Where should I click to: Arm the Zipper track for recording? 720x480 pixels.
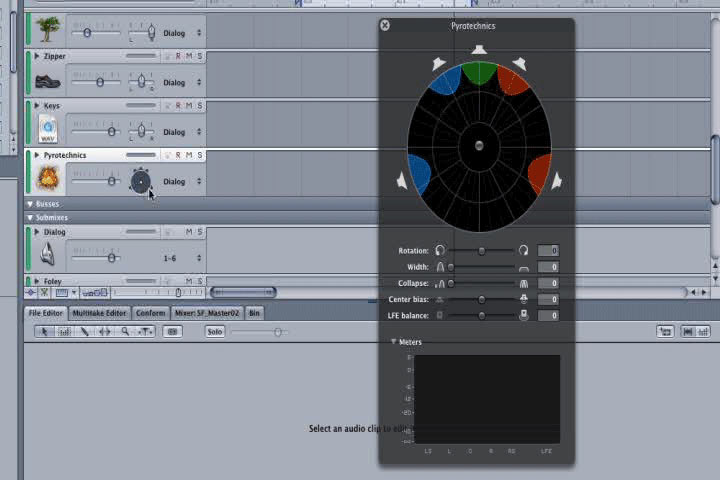tap(178, 56)
